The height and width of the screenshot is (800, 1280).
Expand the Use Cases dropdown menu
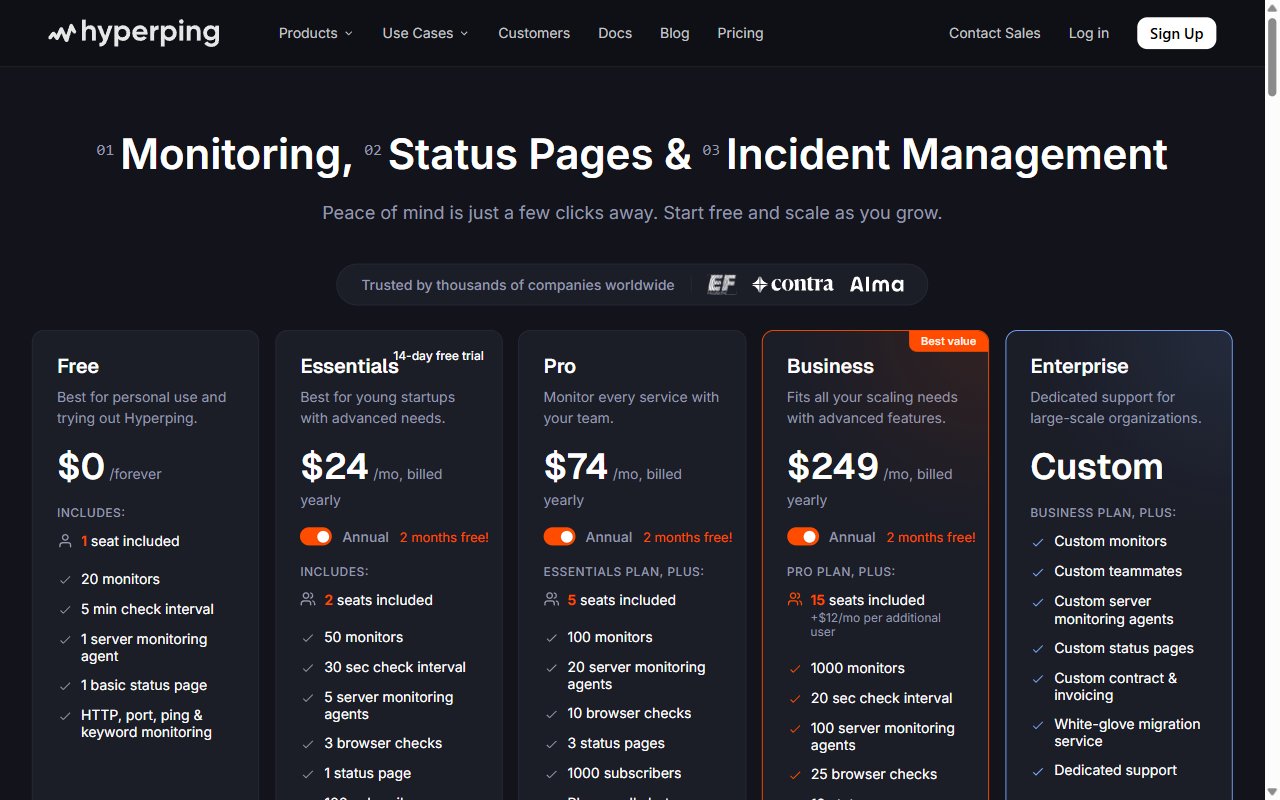point(425,33)
